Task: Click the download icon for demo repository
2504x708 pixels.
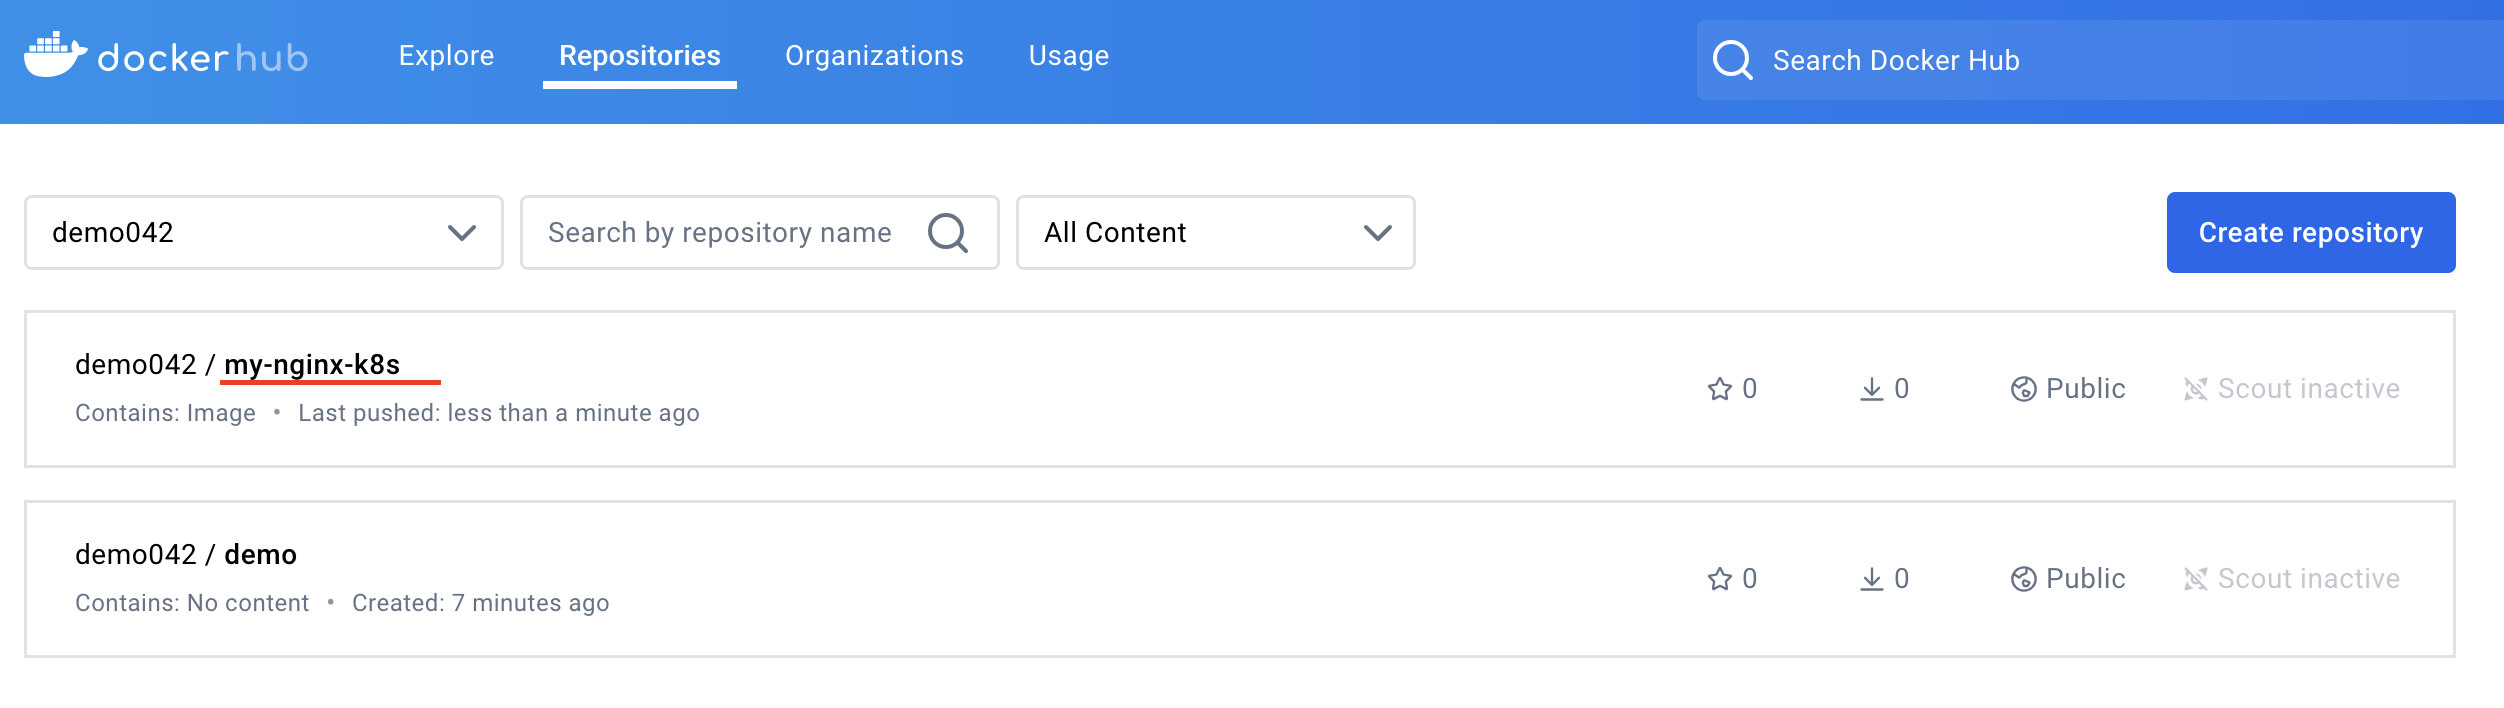Action: click(x=1871, y=579)
